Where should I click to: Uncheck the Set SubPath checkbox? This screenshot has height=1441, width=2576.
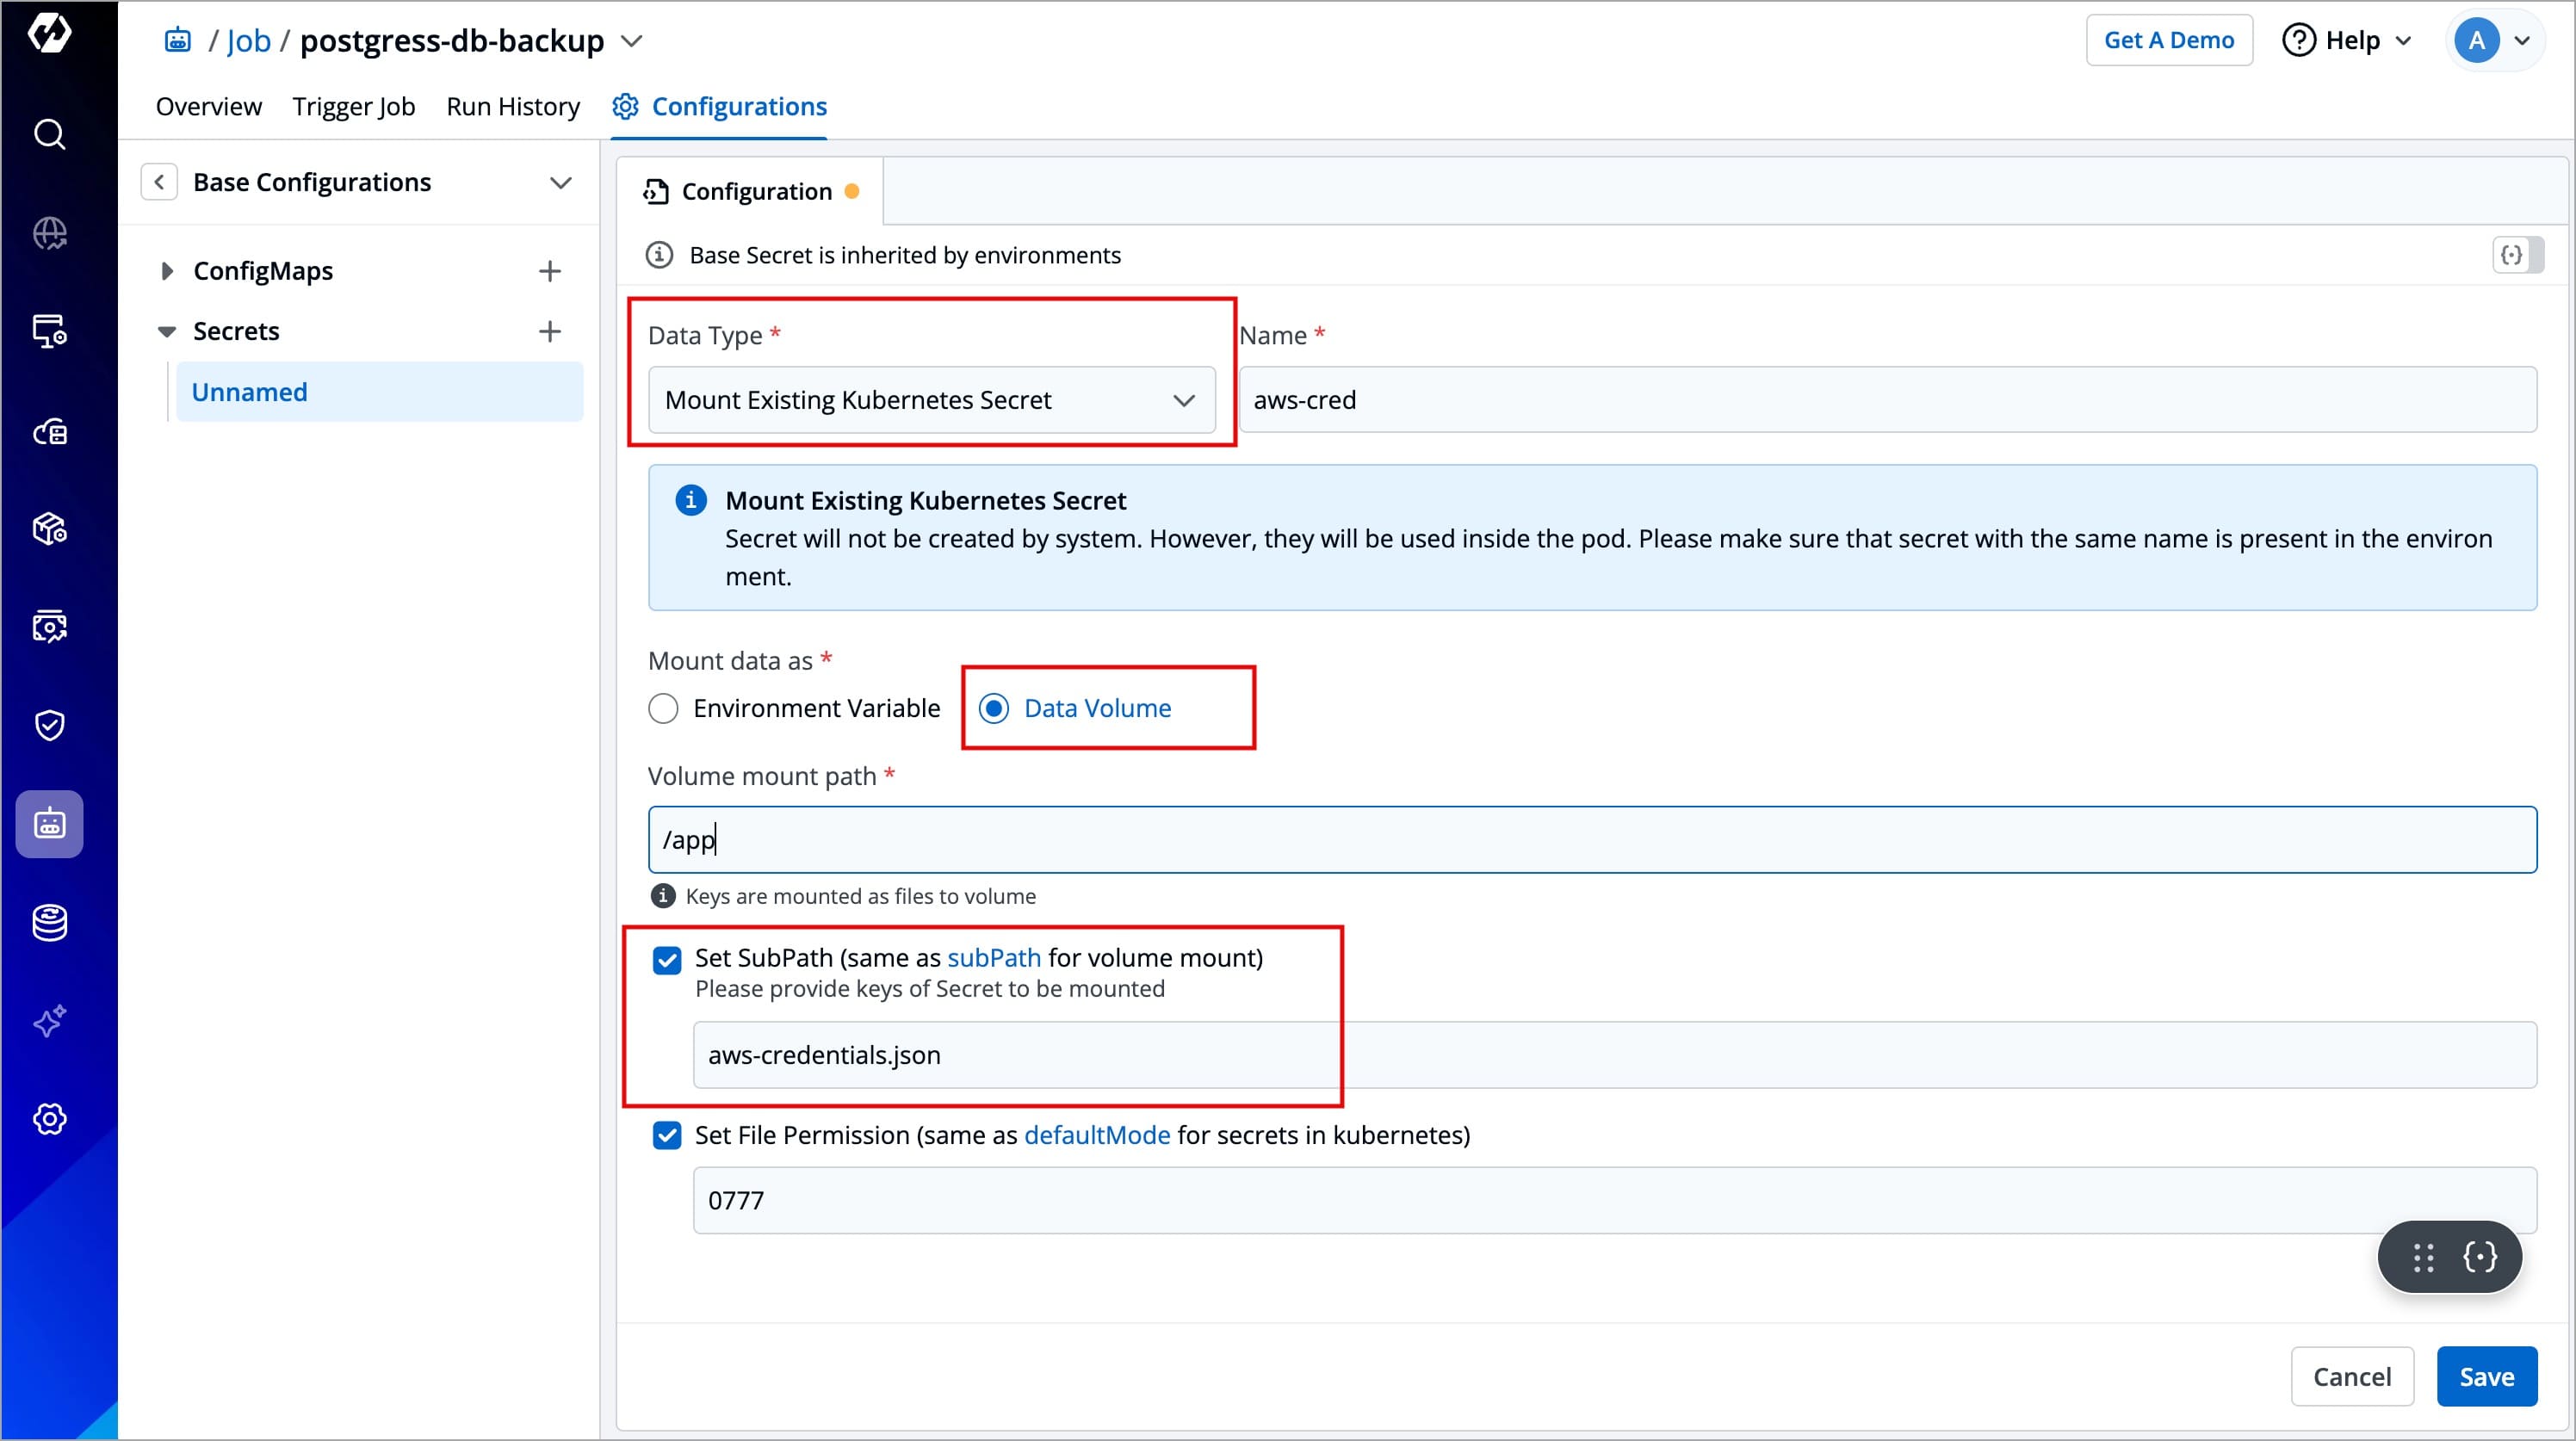tap(667, 960)
